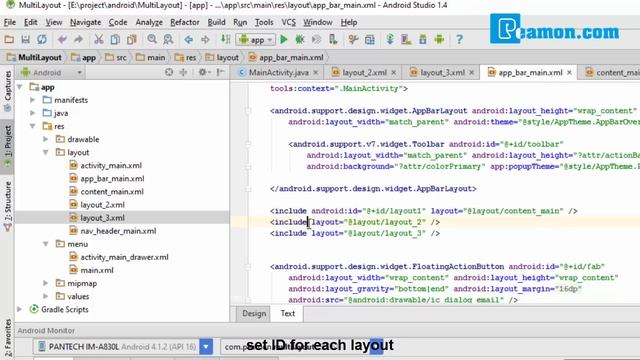This screenshot has height=360, width=640.
Task: Open the SDK Manager icon
Action: pos(423,40)
